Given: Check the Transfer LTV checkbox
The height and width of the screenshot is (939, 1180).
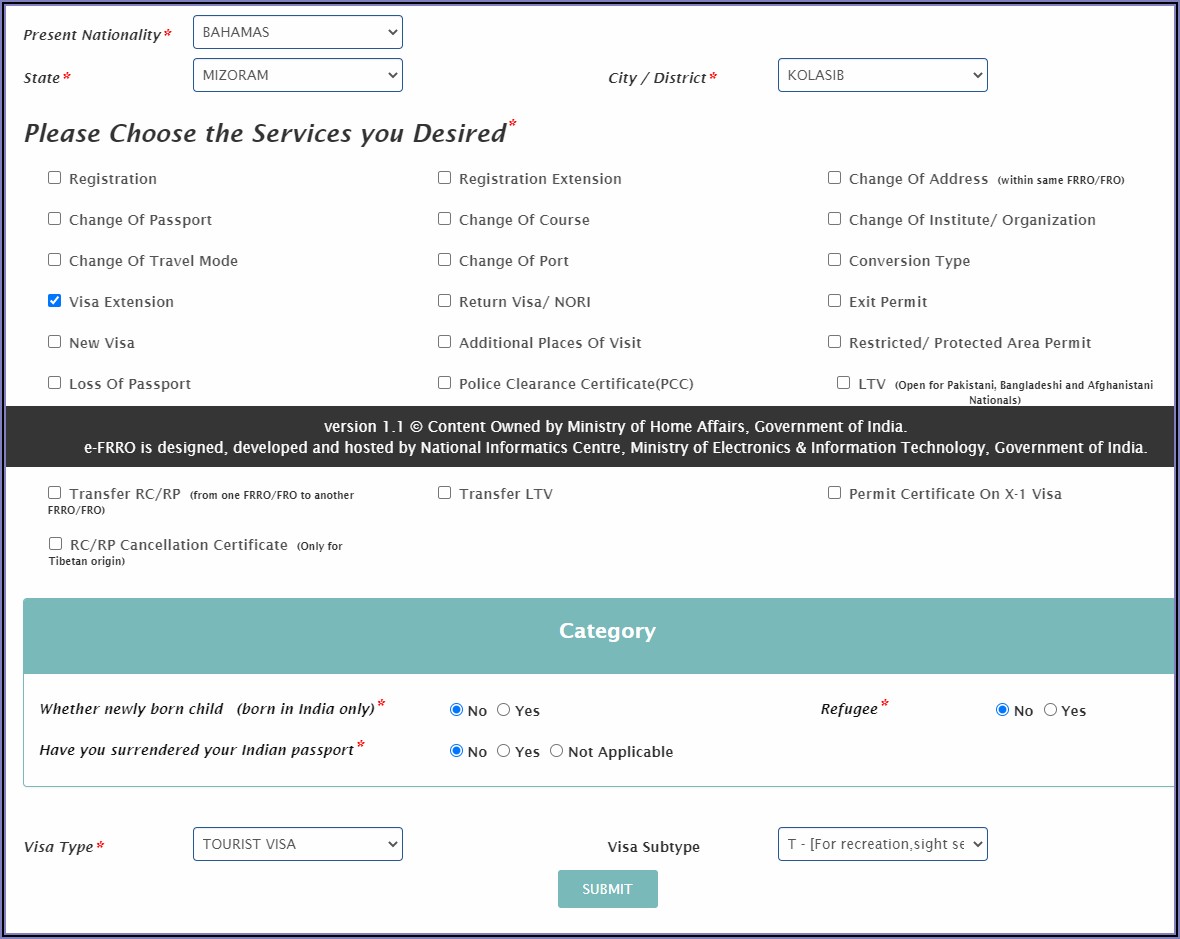Looking at the screenshot, I should [x=444, y=493].
